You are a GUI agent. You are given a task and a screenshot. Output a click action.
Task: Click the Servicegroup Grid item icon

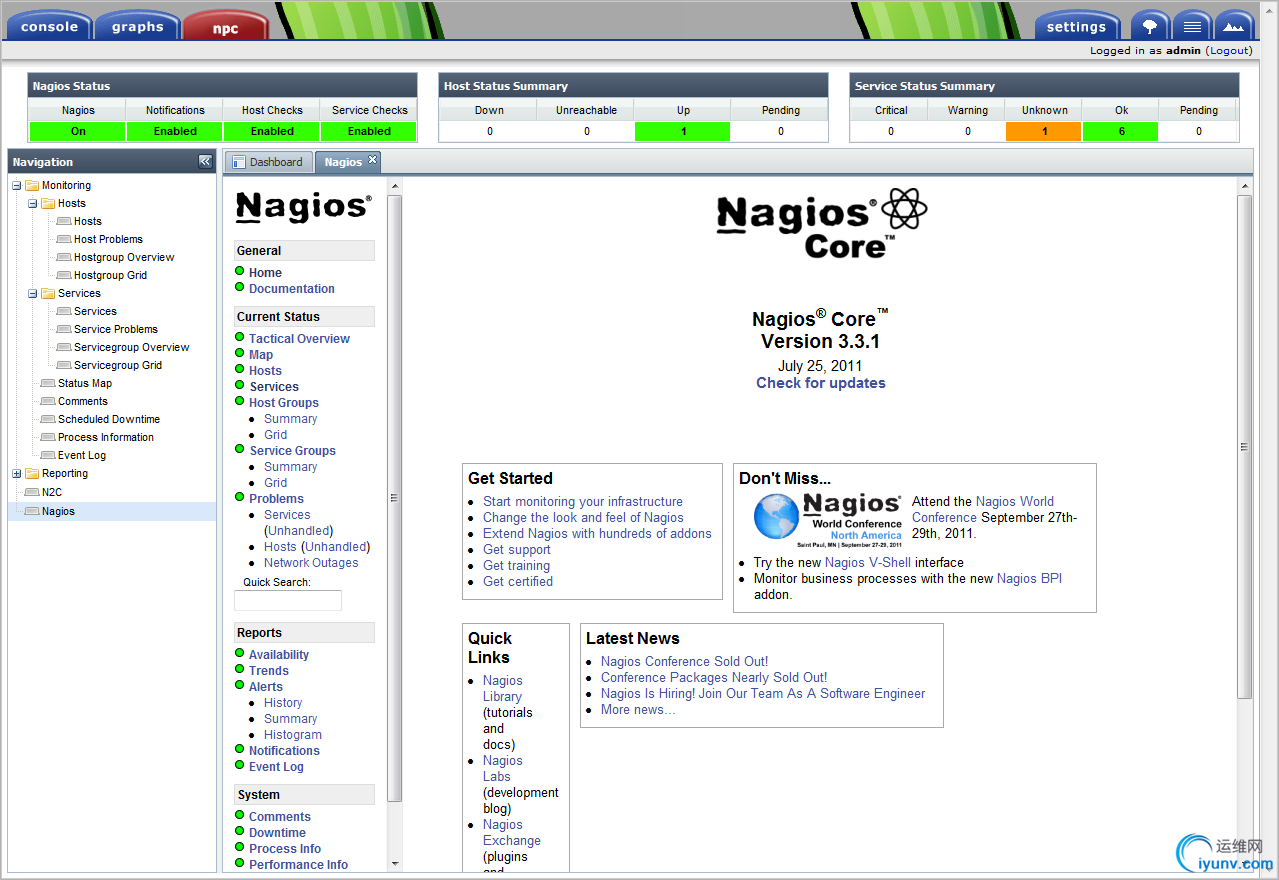[64, 365]
